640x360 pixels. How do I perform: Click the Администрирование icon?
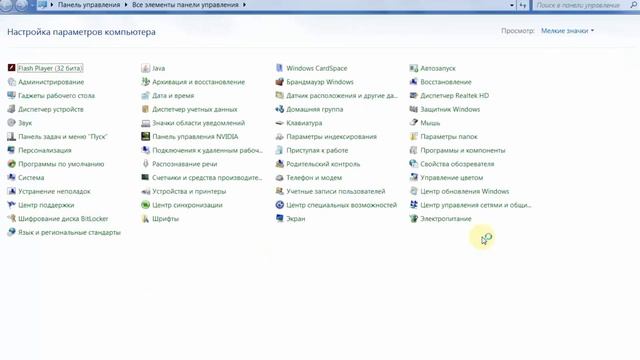point(11,82)
